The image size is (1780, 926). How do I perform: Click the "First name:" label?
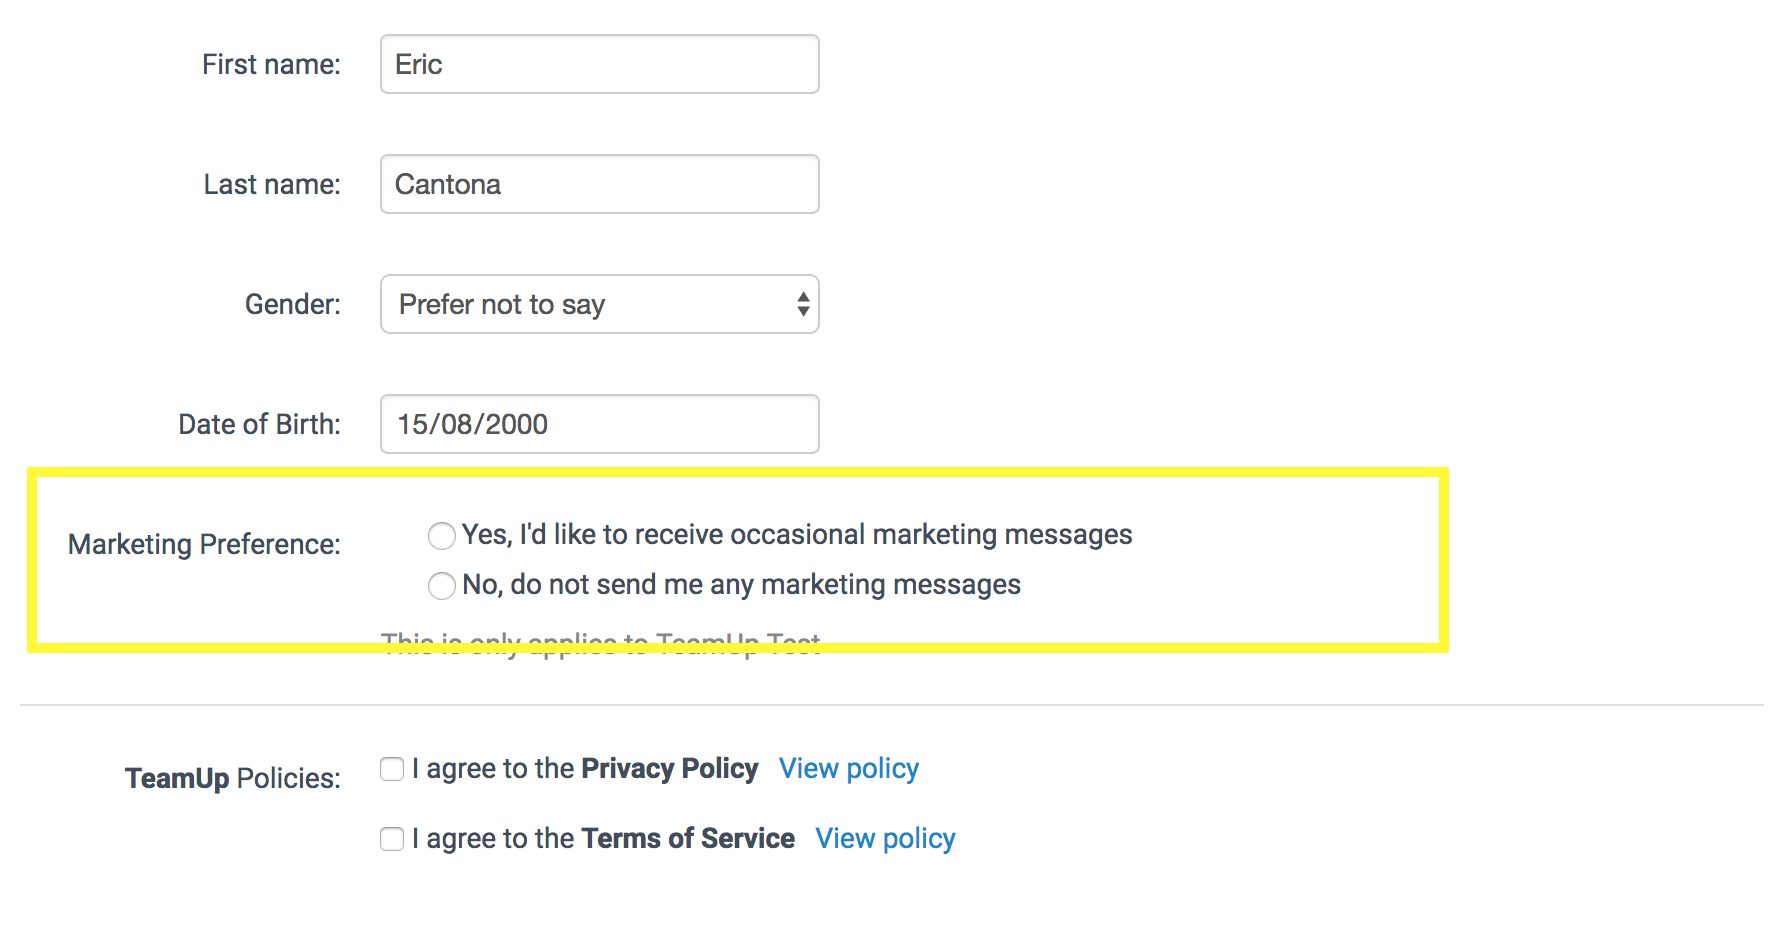tap(271, 65)
